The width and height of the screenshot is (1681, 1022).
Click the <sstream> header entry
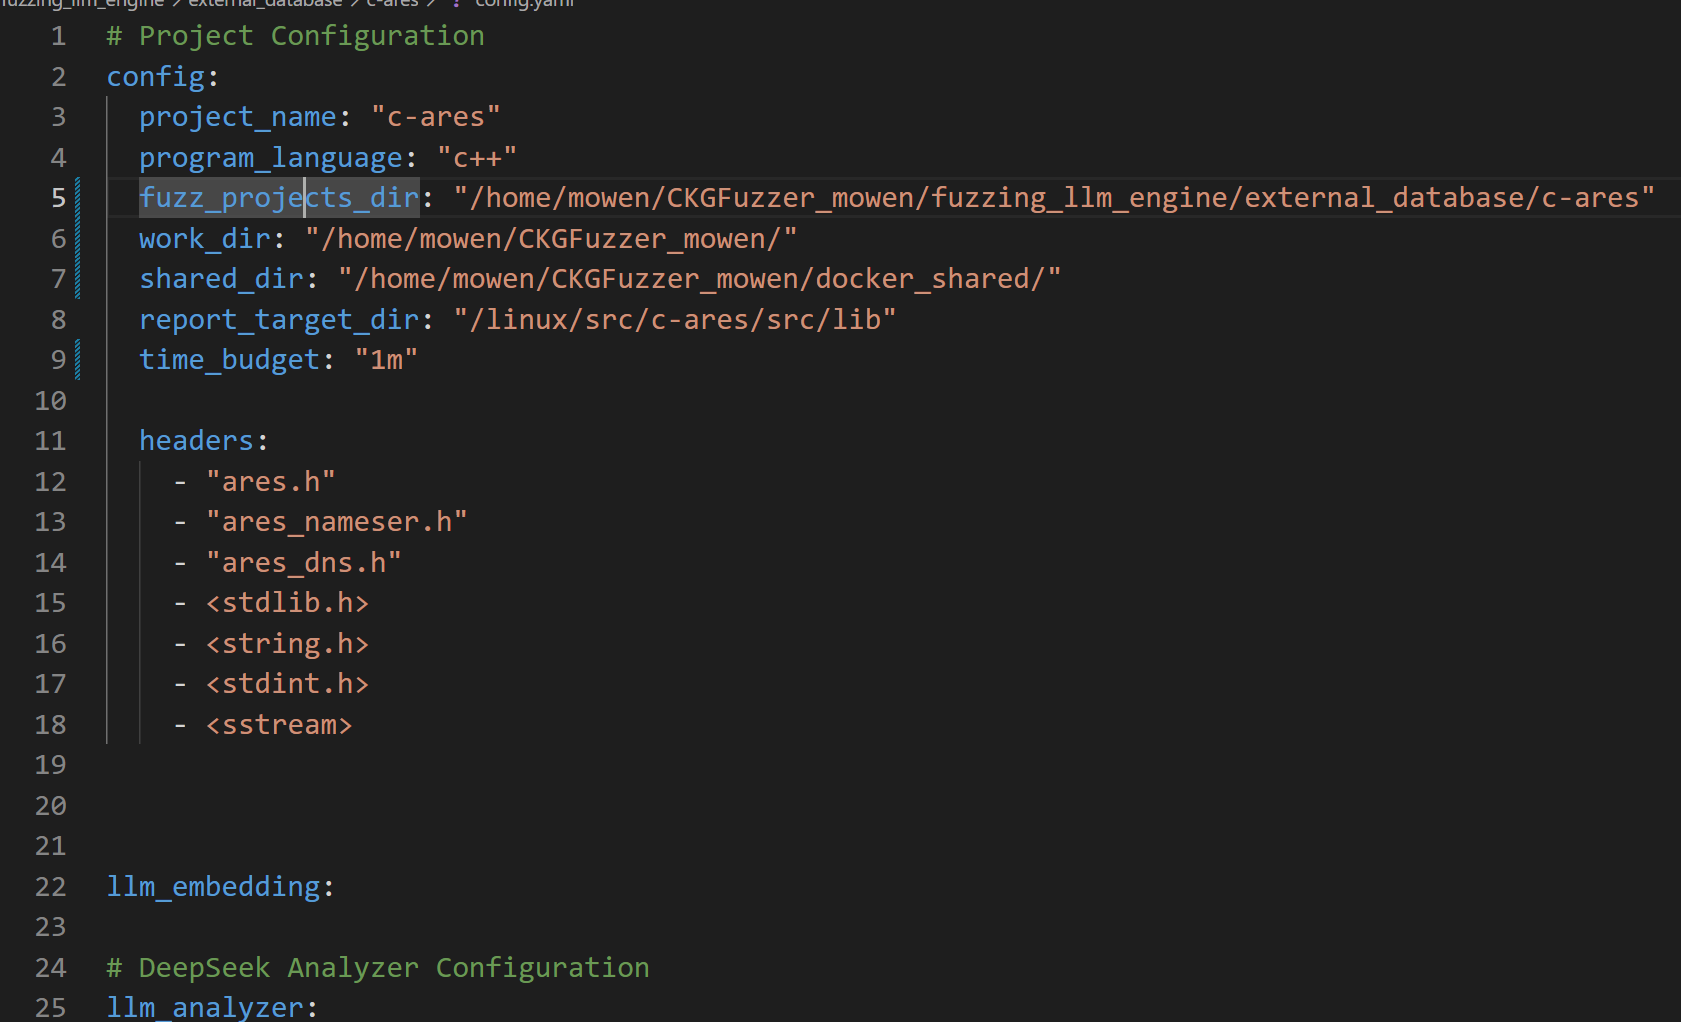[279, 725]
